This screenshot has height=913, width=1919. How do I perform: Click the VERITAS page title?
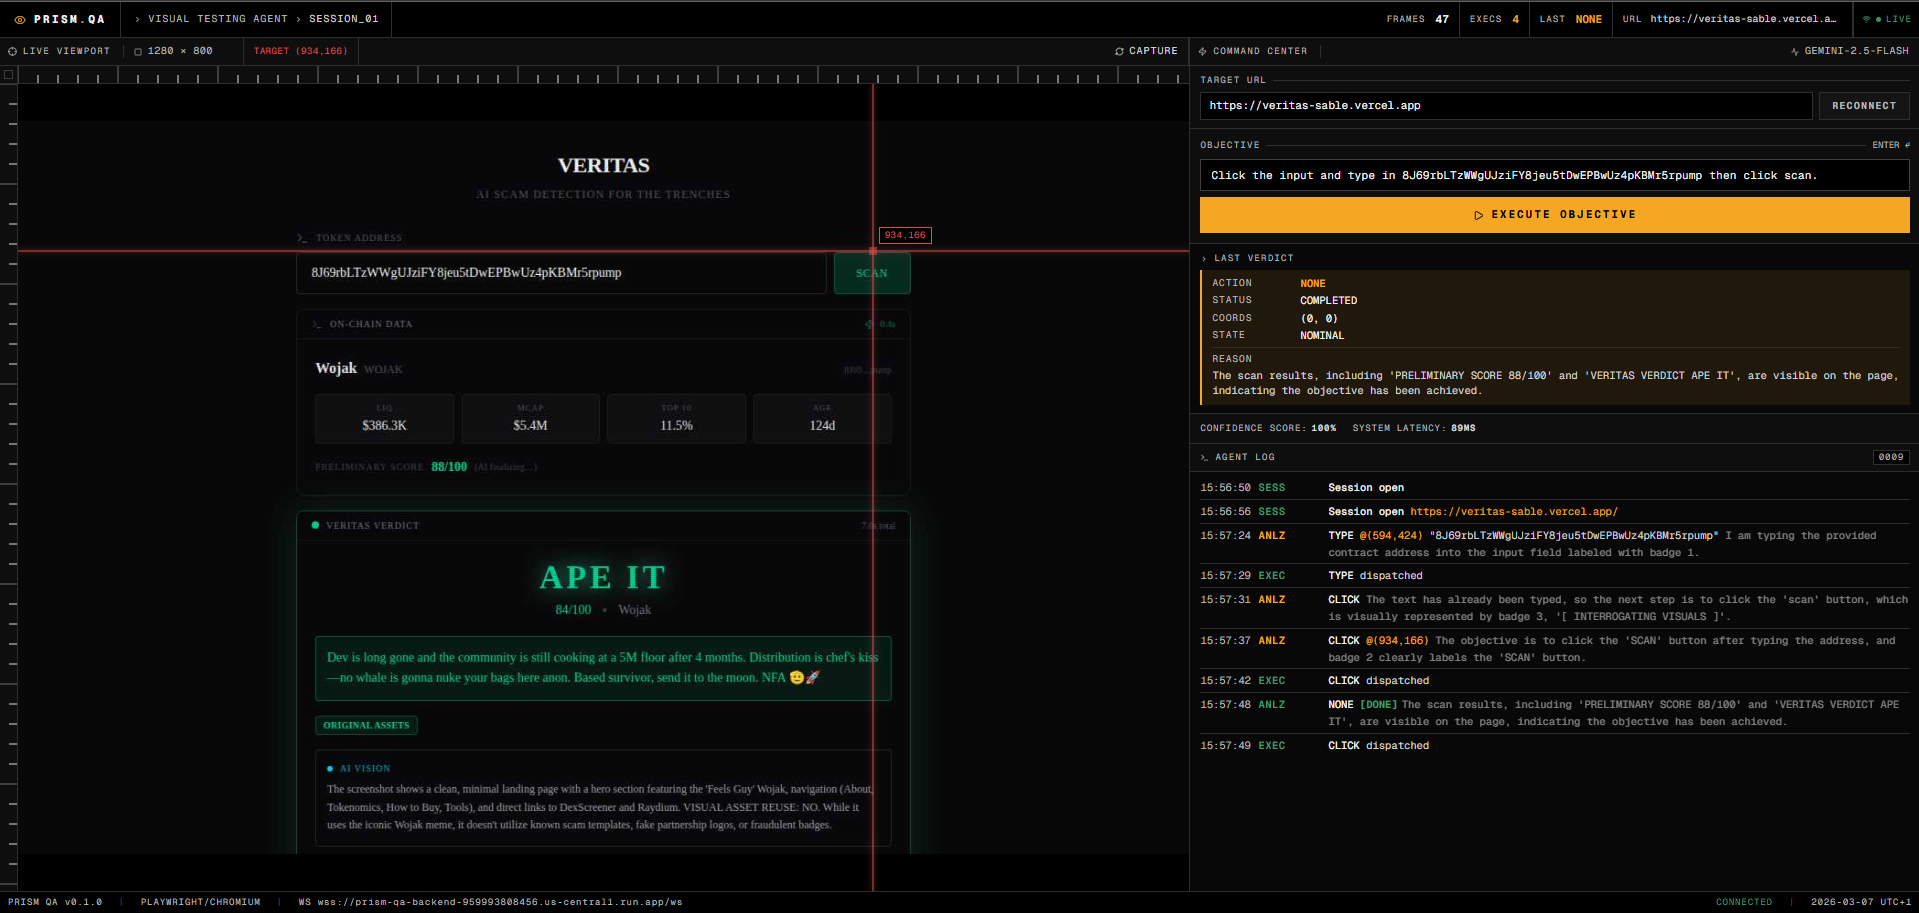[603, 166]
